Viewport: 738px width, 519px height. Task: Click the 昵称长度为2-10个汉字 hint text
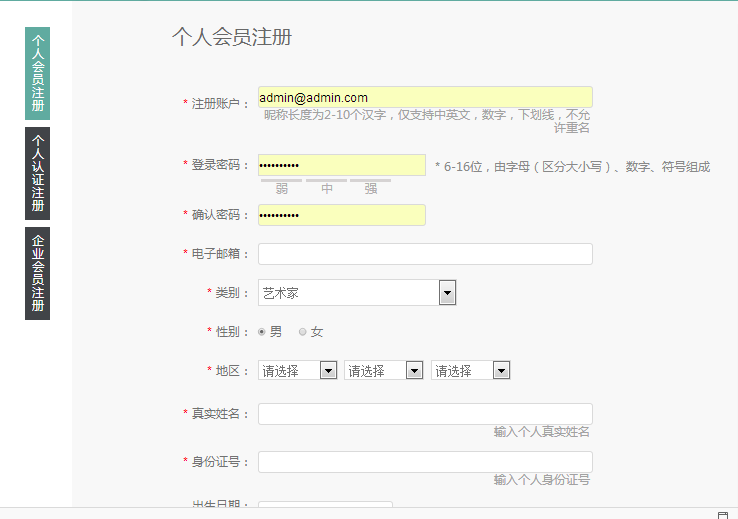[x=426, y=121]
